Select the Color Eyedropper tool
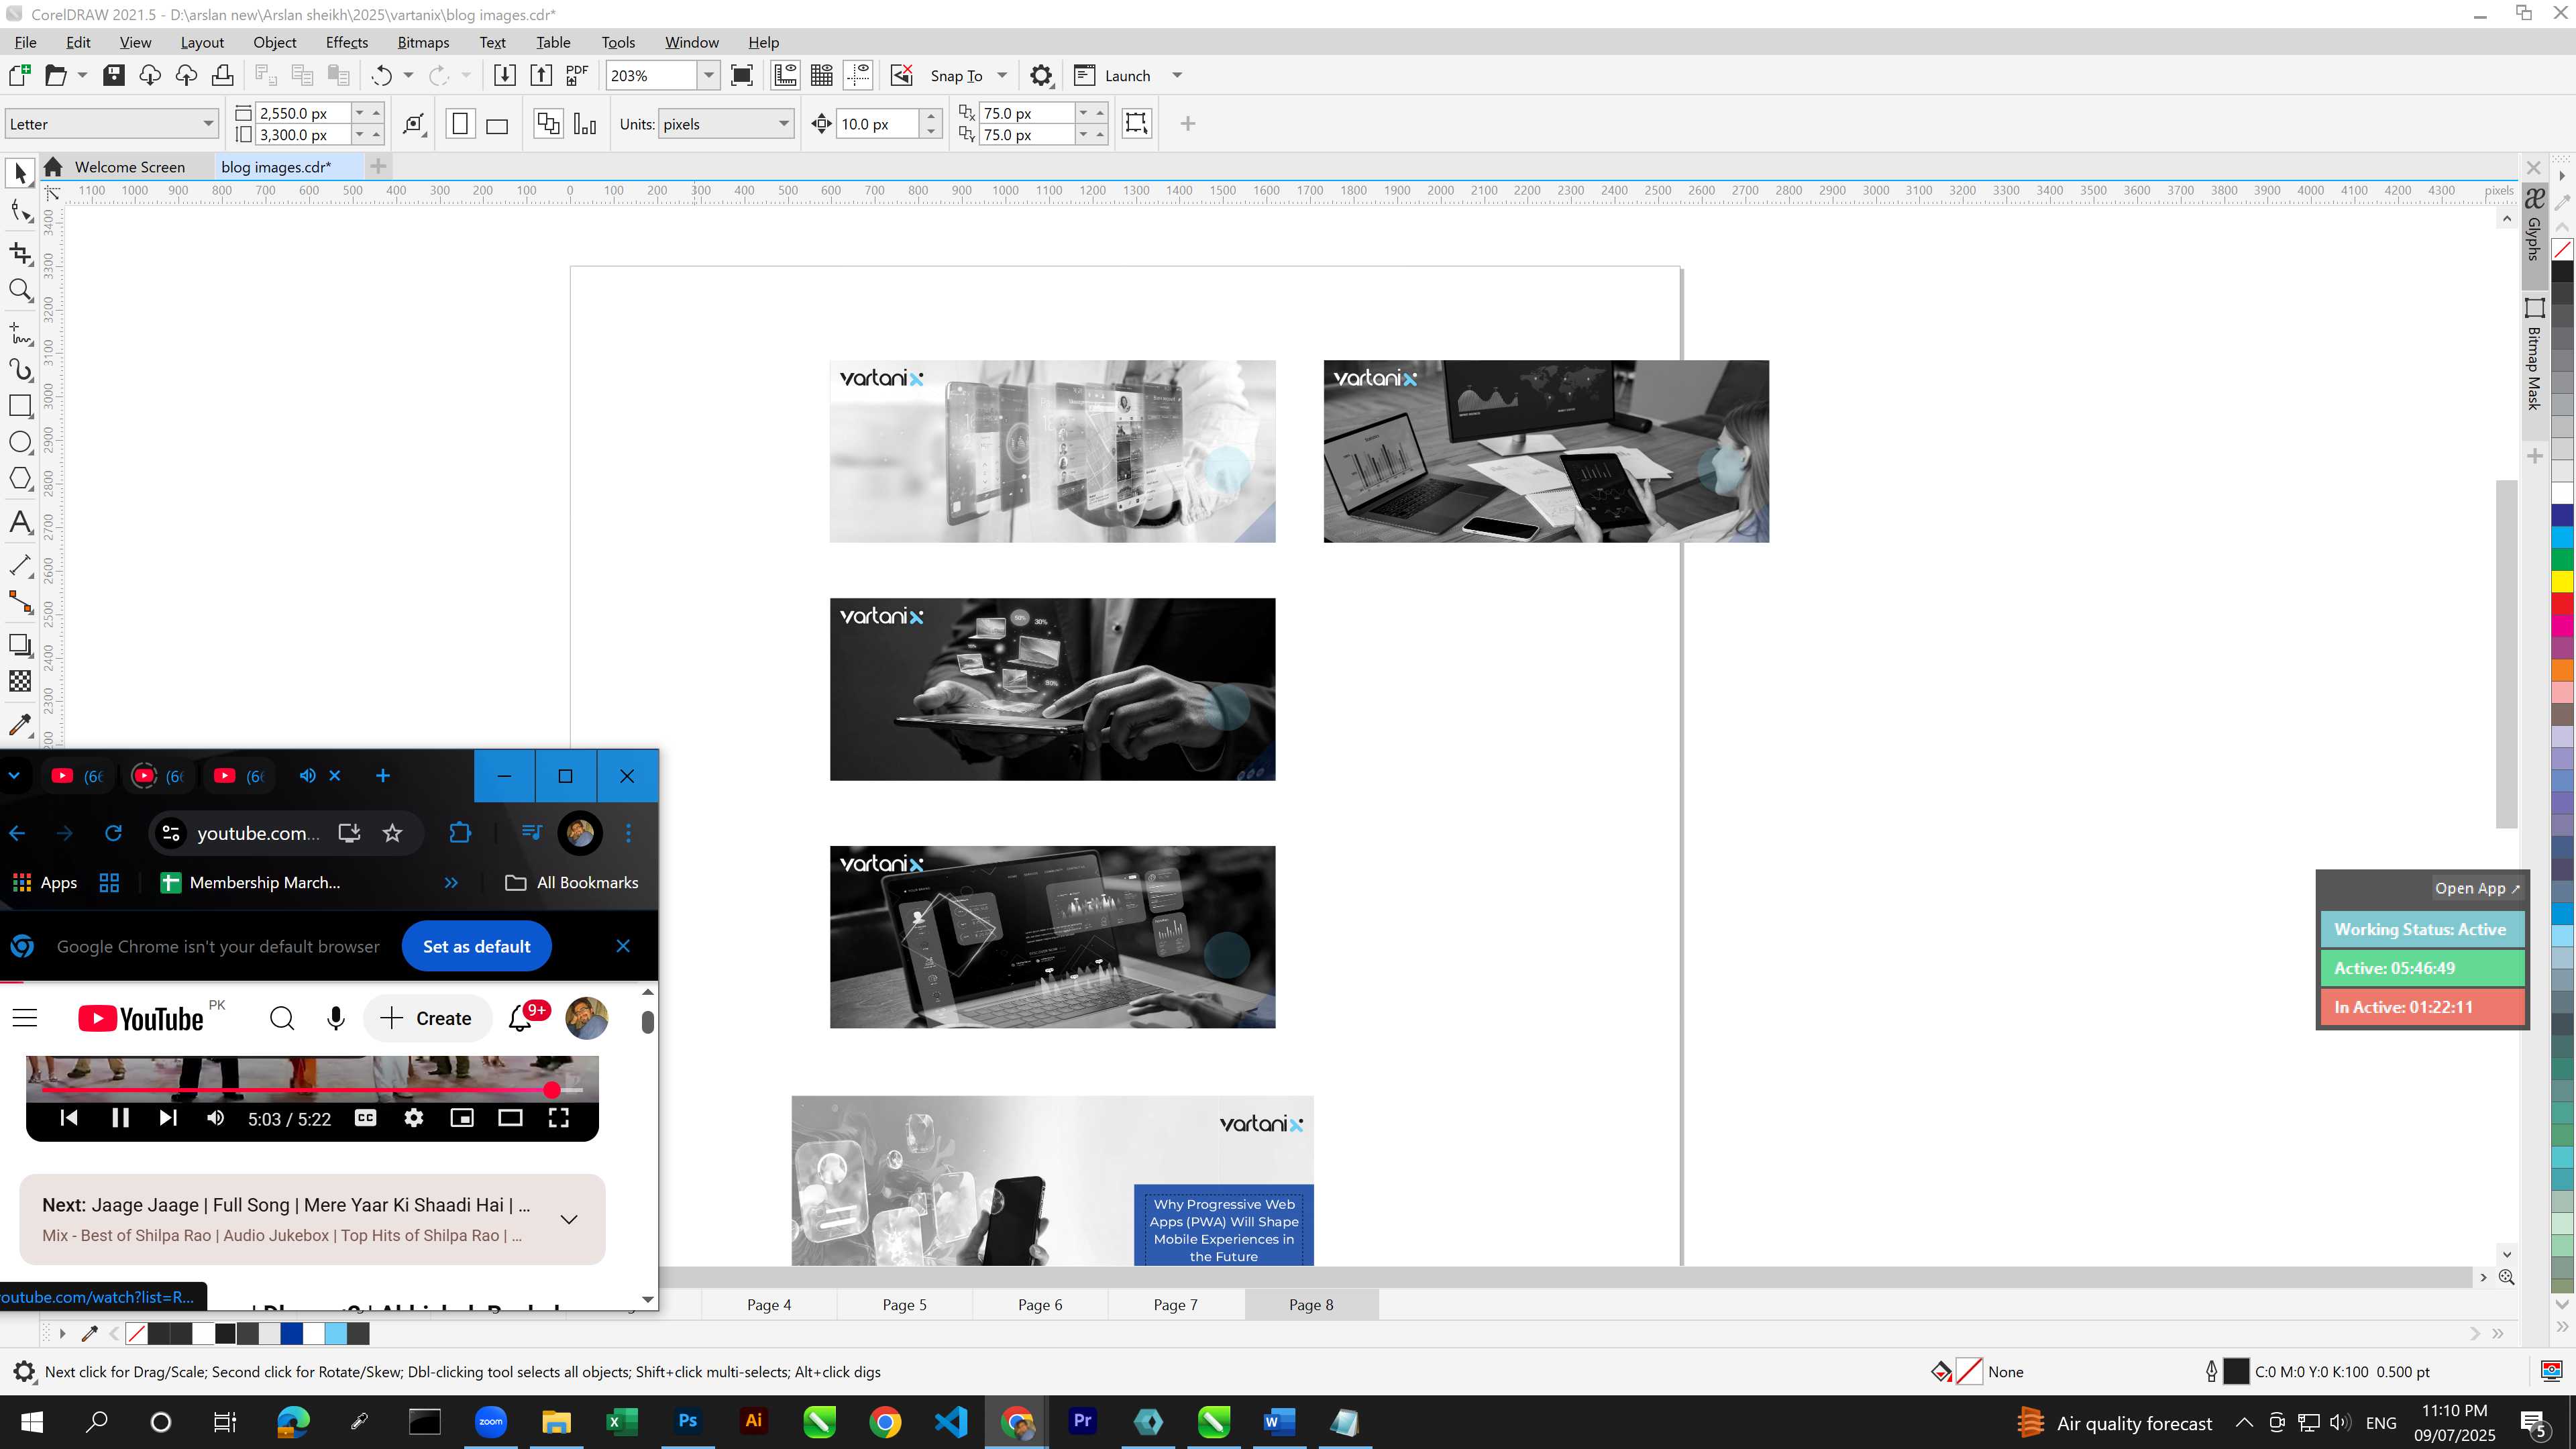2576x1449 pixels. [20, 725]
